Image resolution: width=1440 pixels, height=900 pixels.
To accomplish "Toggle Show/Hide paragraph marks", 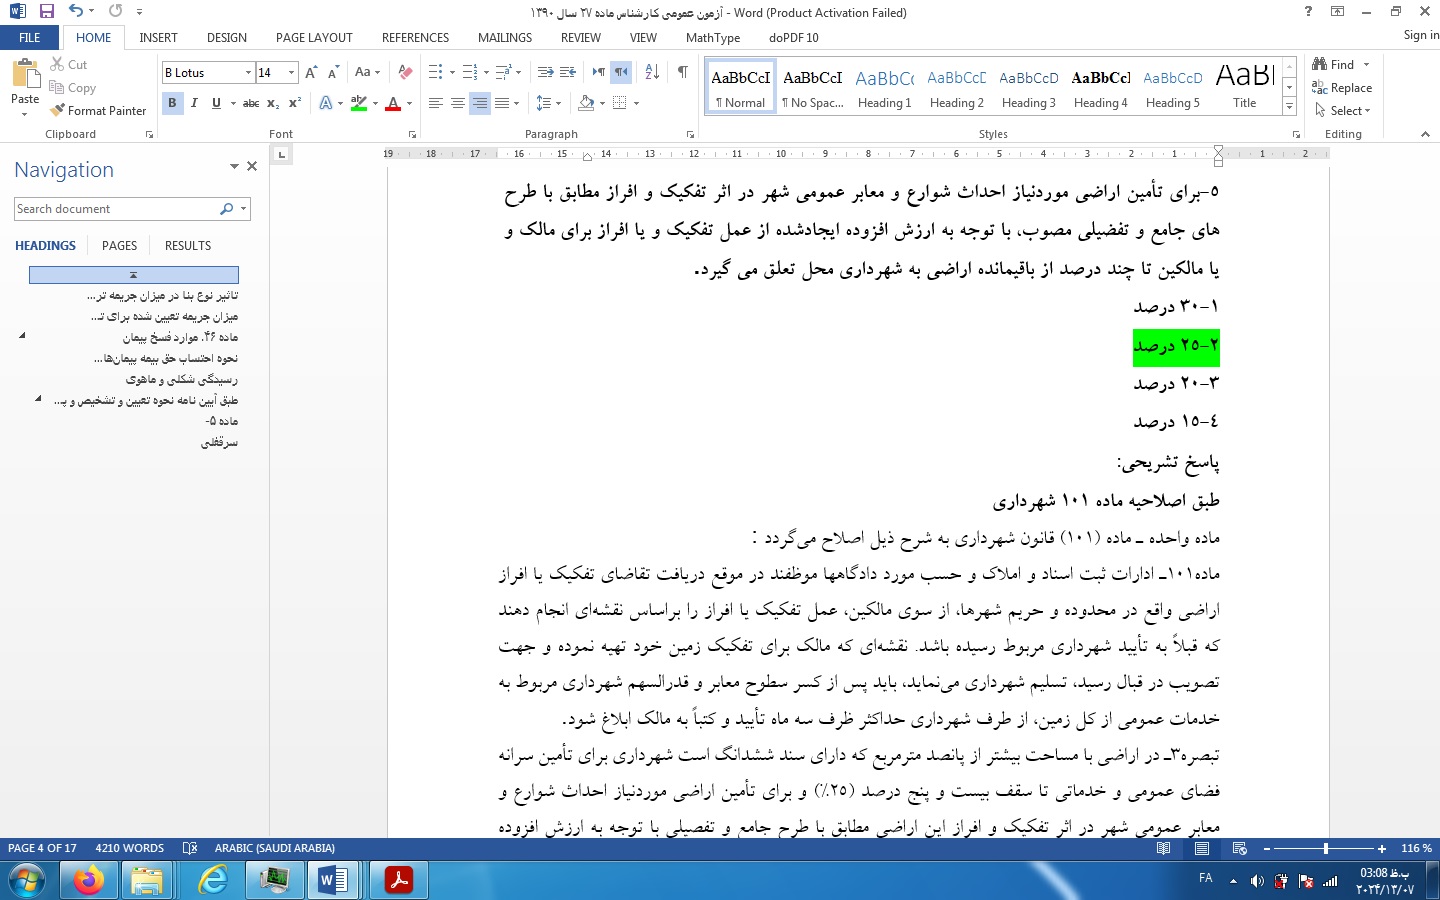I will click(682, 72).
